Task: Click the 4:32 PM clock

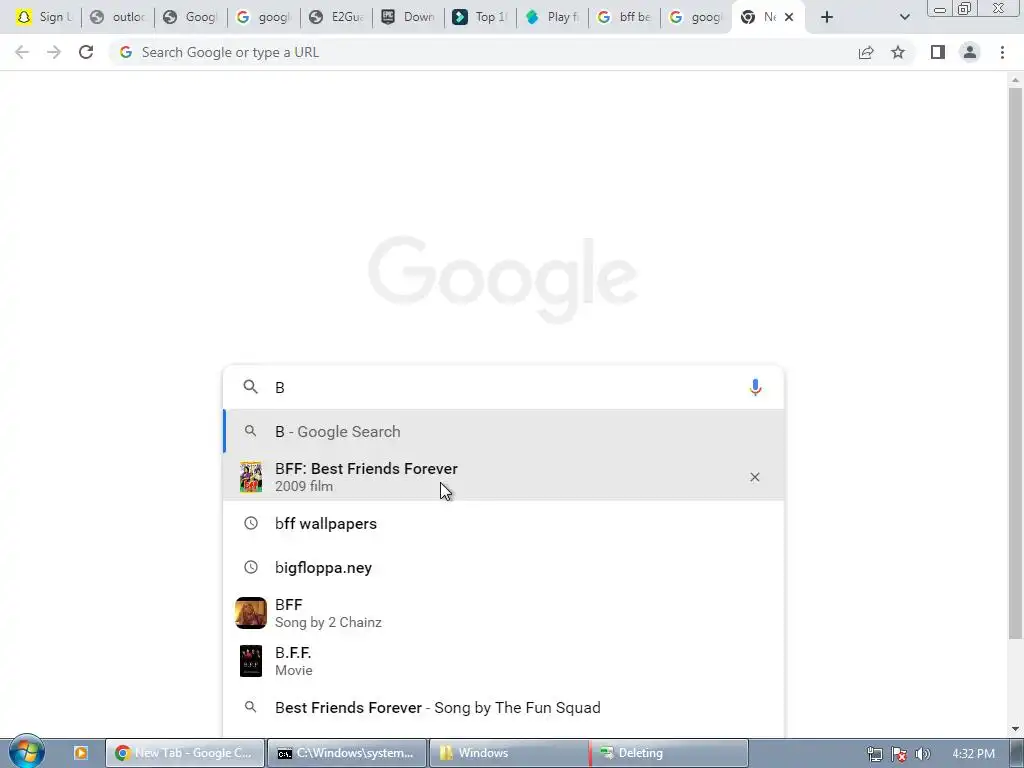Action: click(x=973, y=754)
